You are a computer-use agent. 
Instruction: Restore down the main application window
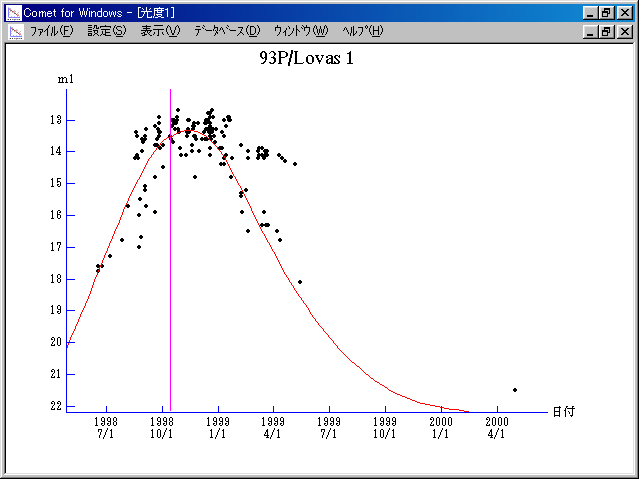(x=606, y=12)
